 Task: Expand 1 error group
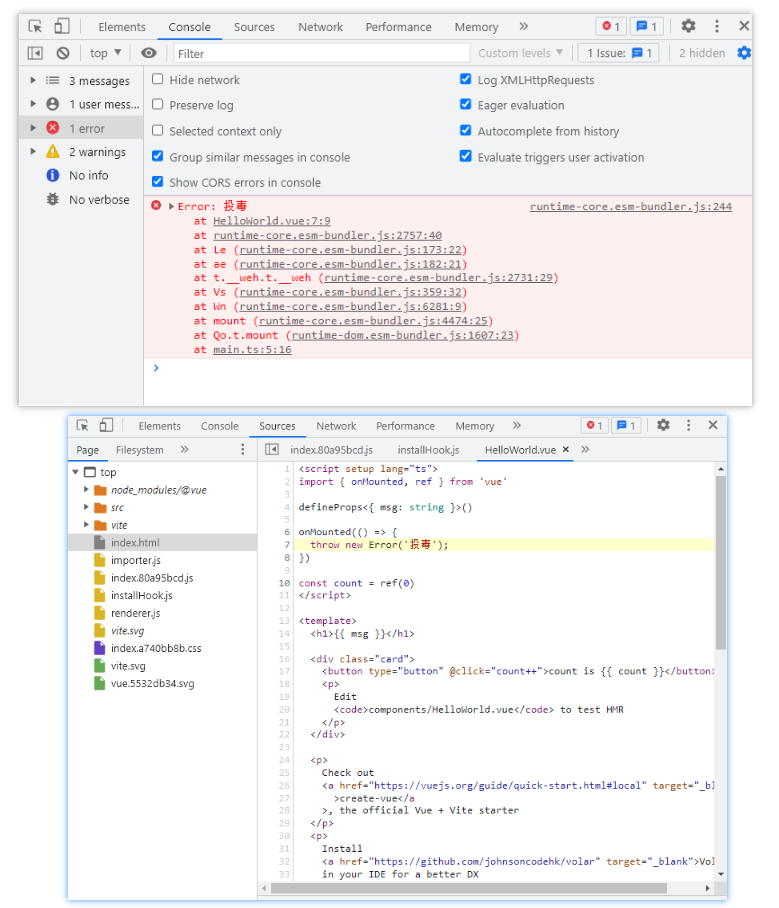[x=33, y=128]
